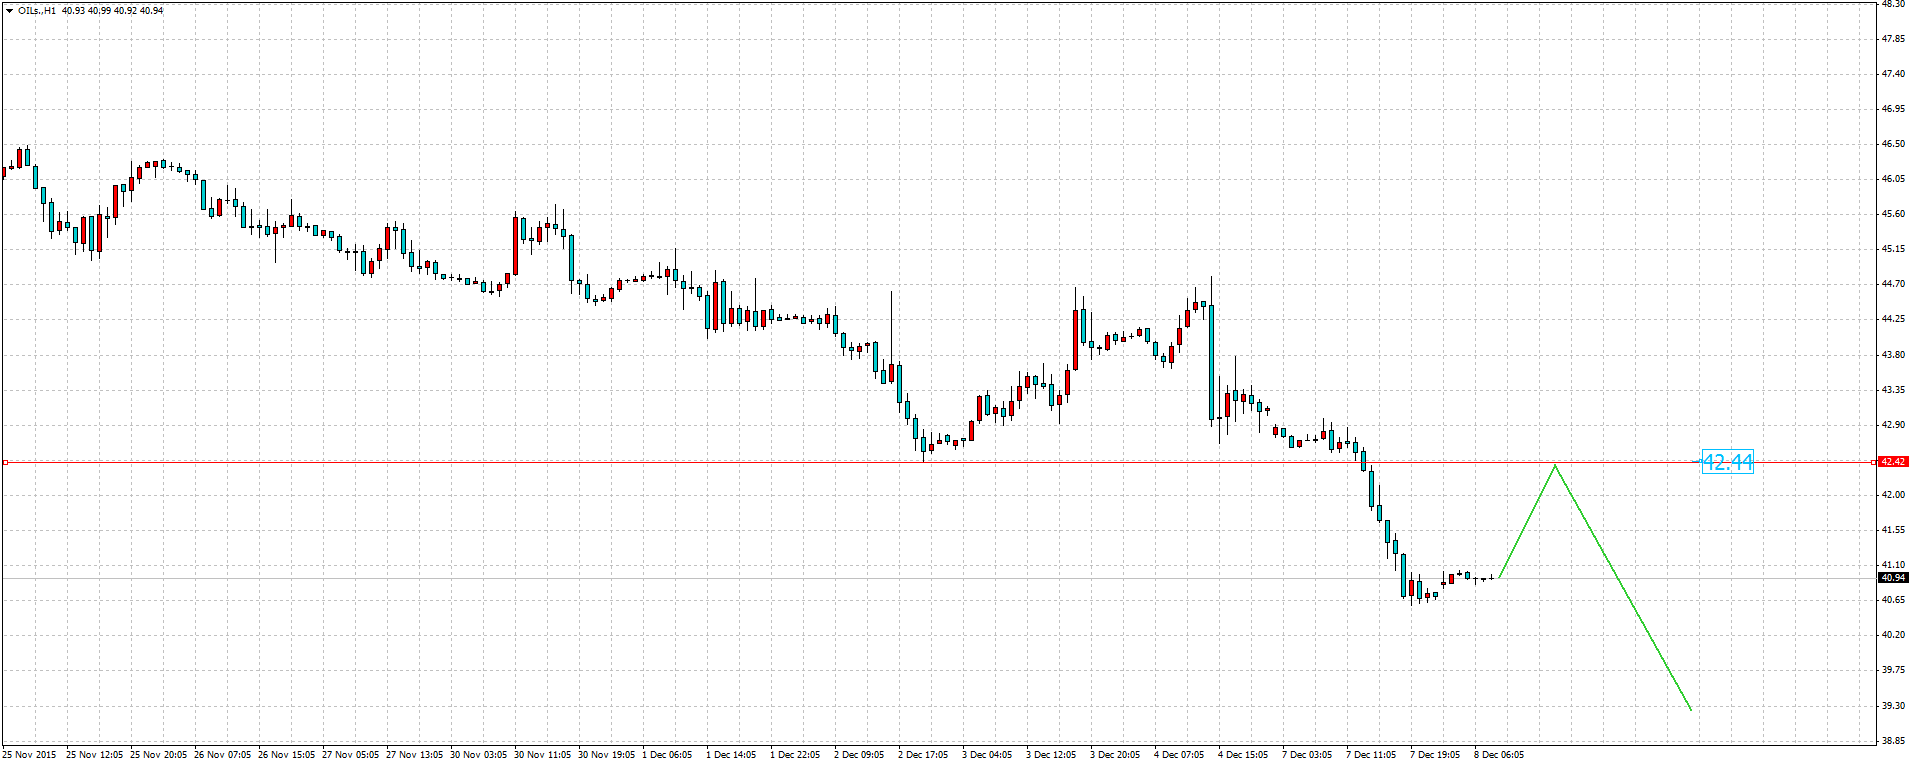Click the OILs.,H1 symbol title text
1916x763 pixels.
coord(37,11)
